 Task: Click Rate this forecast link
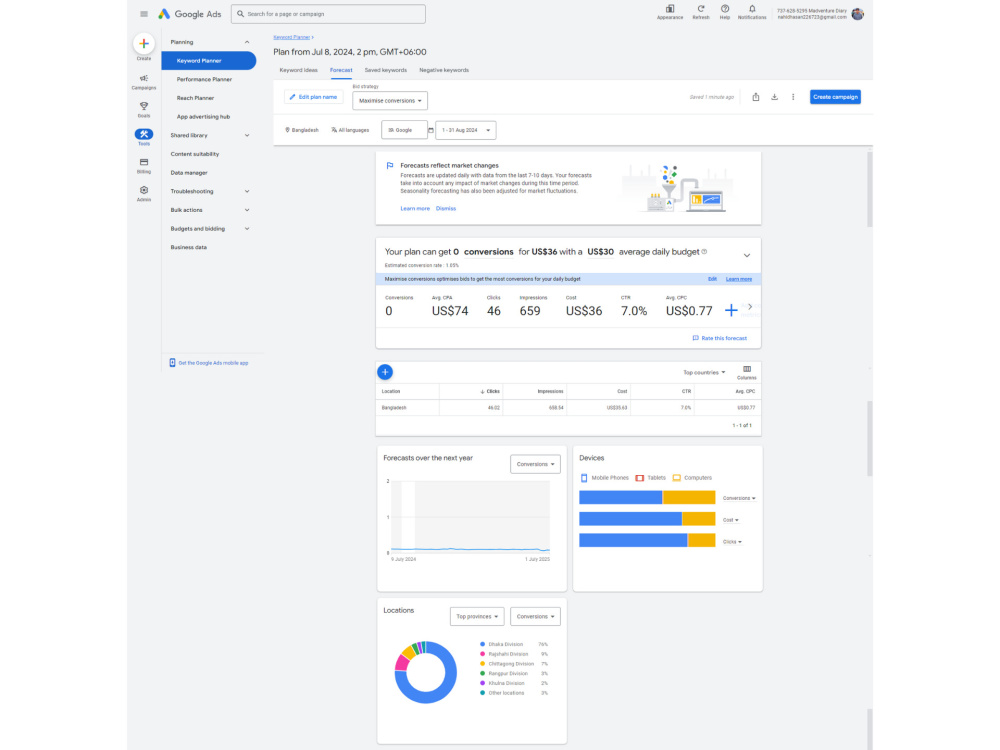(719, 339)
